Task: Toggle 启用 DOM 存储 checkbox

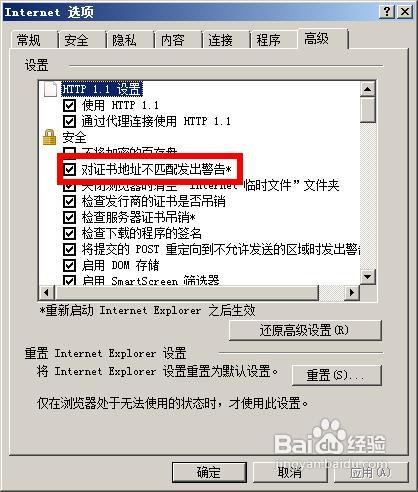Action: [69, 266]
